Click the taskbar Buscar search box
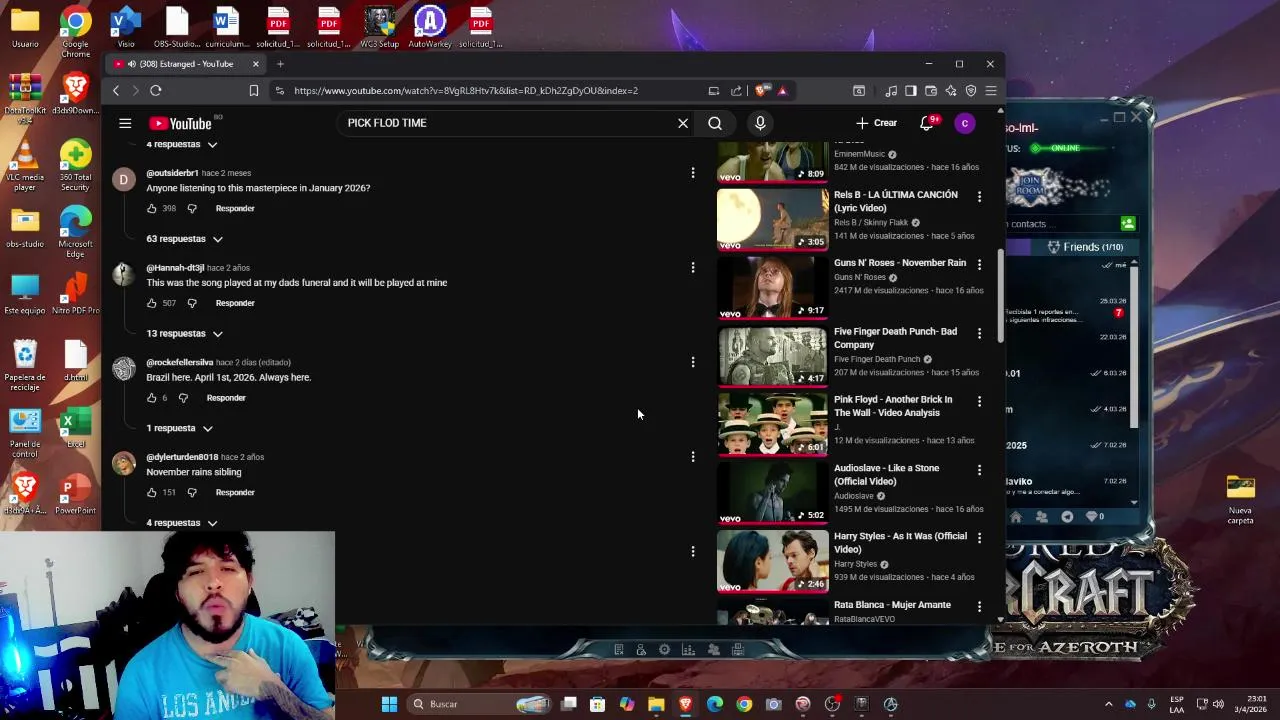The width and height of the screenshot is (1280, 720). 481,704
